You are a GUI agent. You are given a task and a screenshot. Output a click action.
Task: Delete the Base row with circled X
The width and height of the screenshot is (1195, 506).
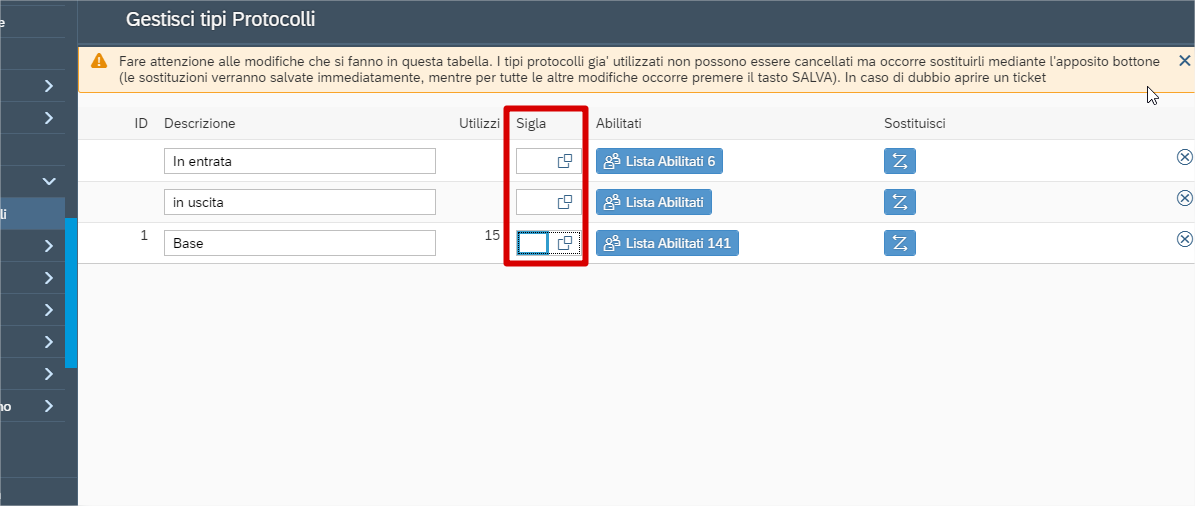[x=1184, y=239]
